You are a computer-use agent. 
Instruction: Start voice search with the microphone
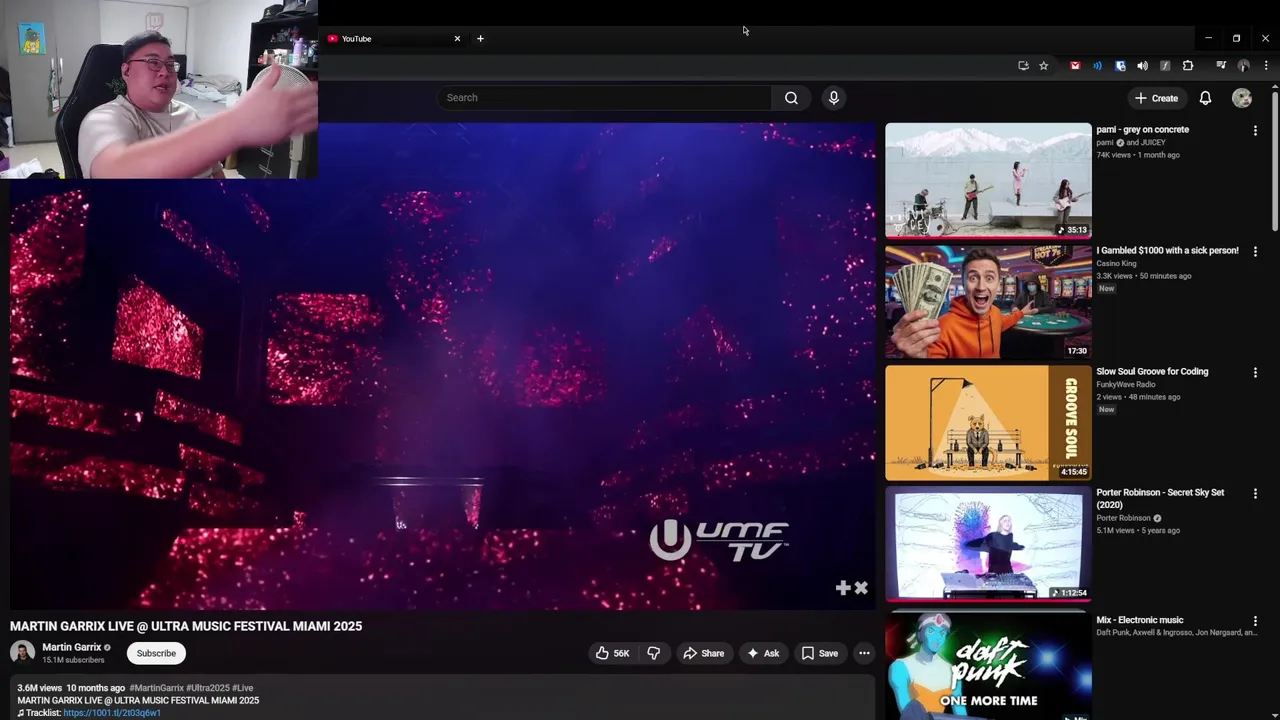click(x=834, y=98)
